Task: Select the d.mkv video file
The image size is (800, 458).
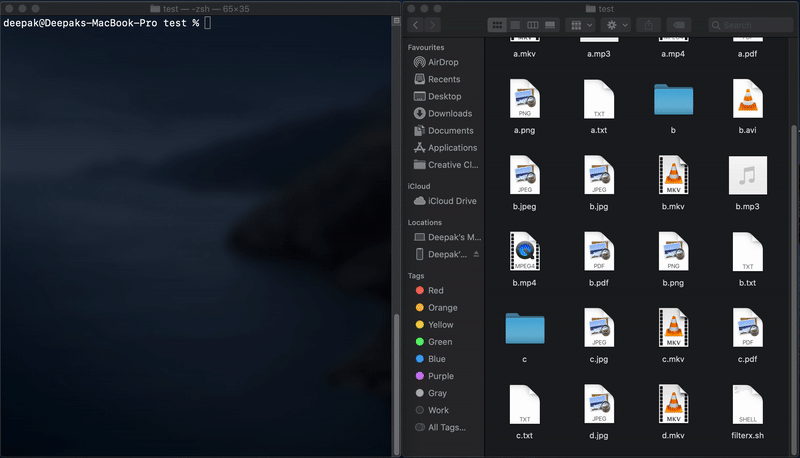Action: (x=673, y=404)
